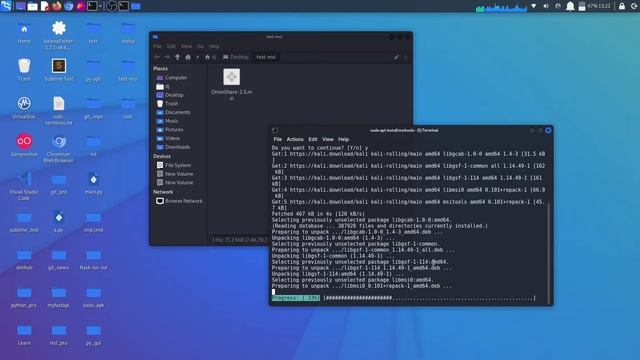Image resolution: width=640 pixels, height=360 pixels.
Task: Click the volume speaker icon in the tray
Action: click(546, 6)
